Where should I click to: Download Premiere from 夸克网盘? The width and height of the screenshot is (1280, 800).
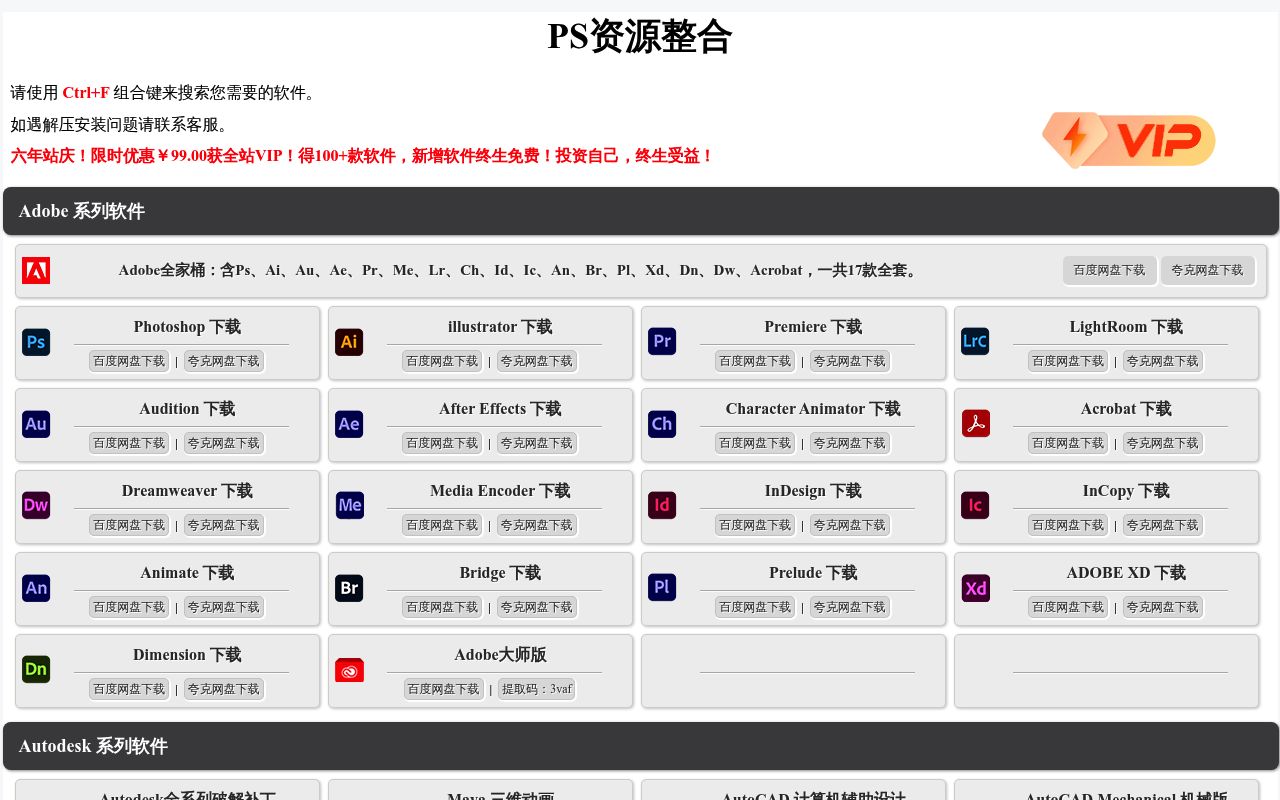[850, 361]
